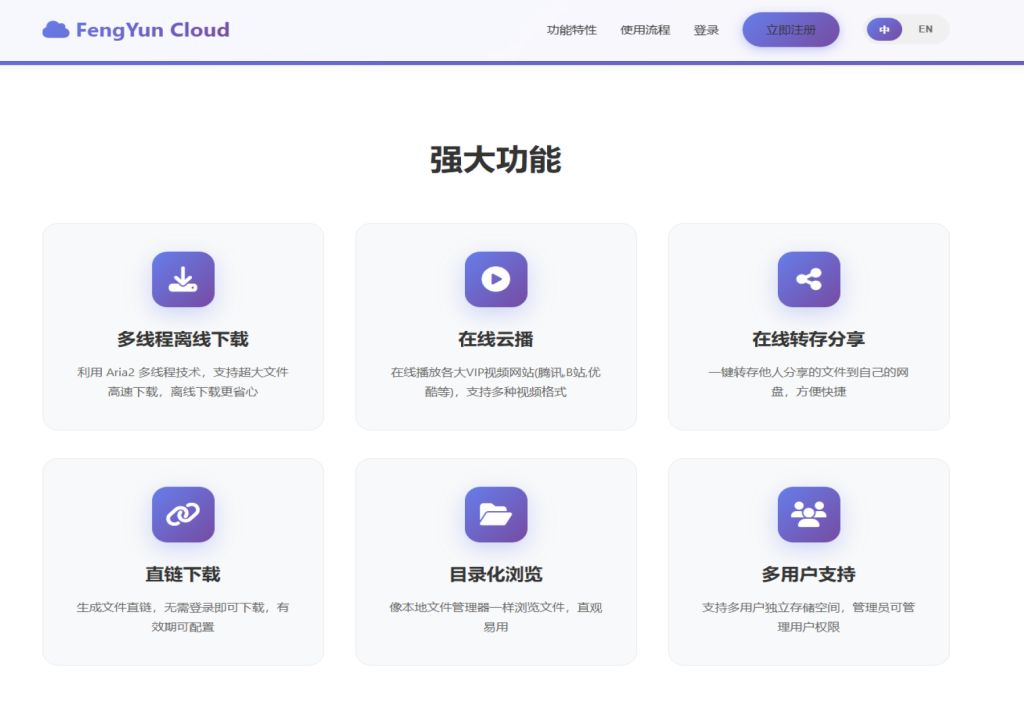
Task: Open the 使用流程 navigation item
Action: pos(645,30)
